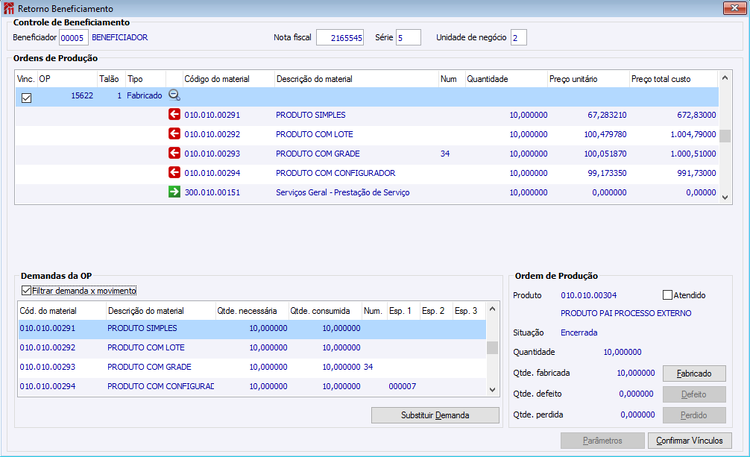This screenshot has width=750, height=457.
Task: Click down arrow of Demandas da OP scrollbar
Action: [492, 390]
